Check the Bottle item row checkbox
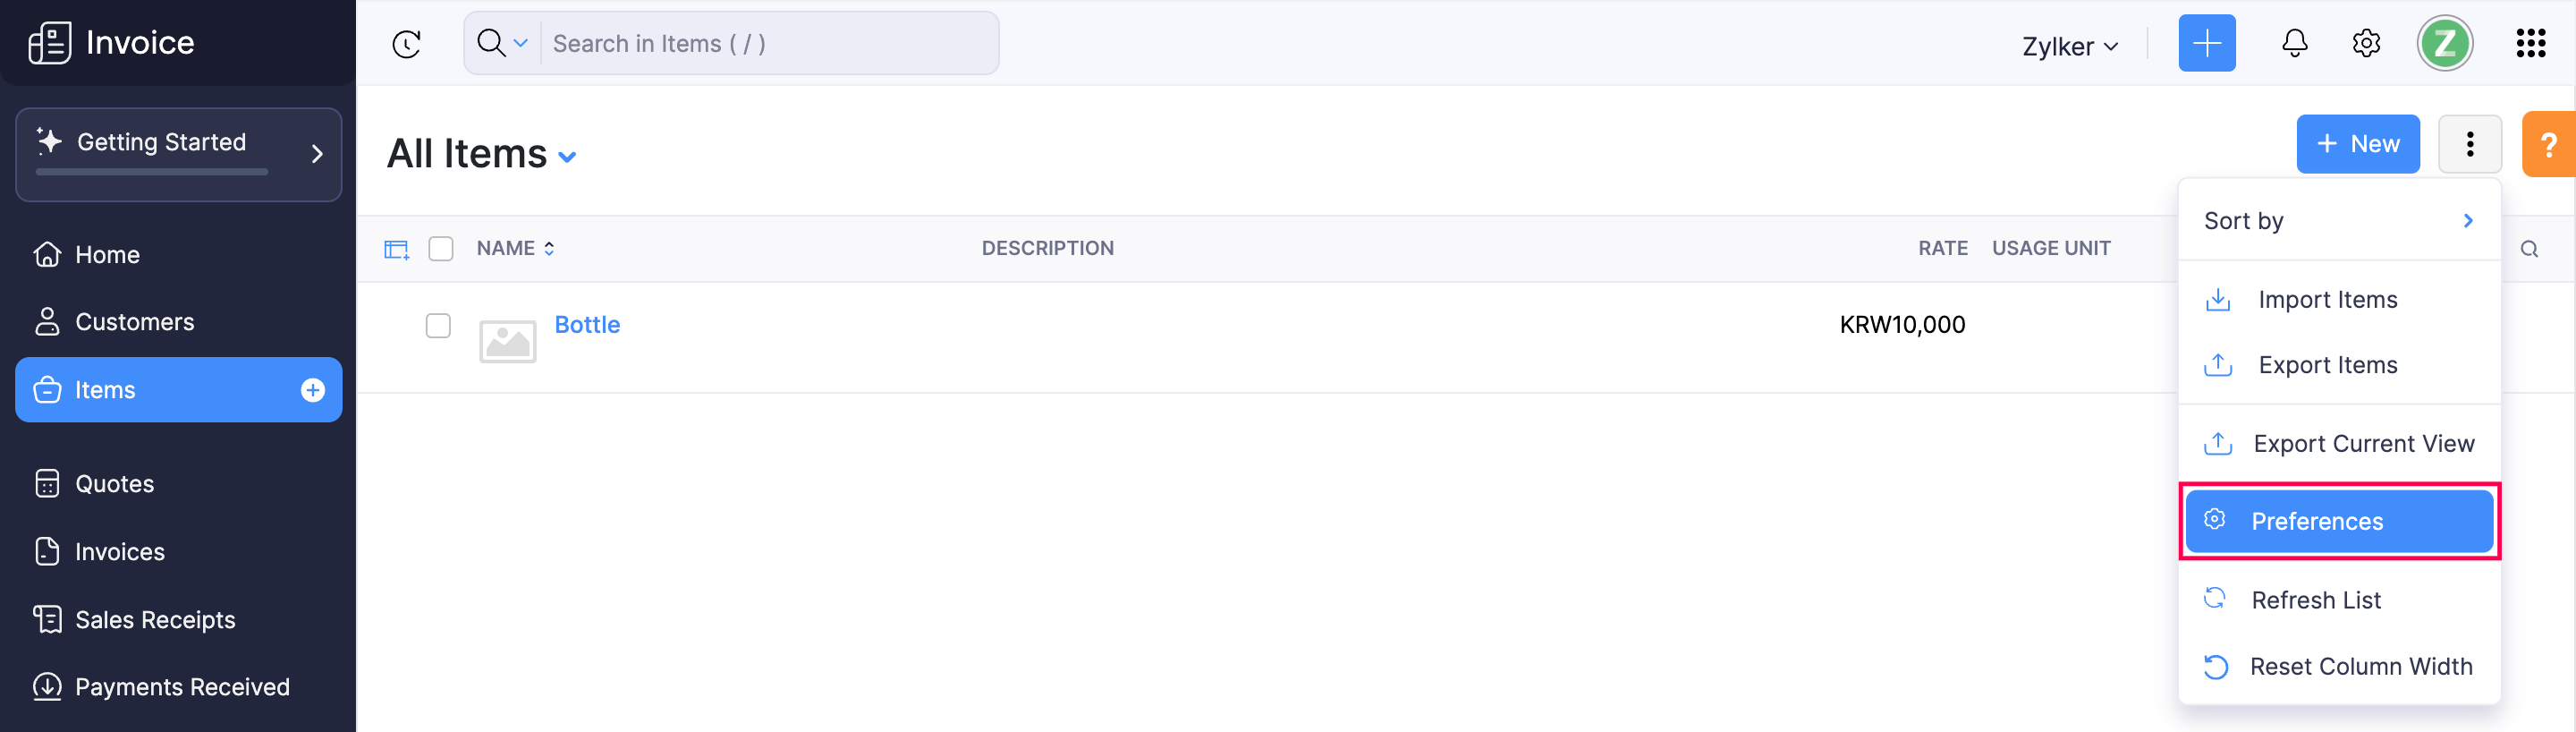The width and height of the screenshot is (2576, 732). coord(438,326)
